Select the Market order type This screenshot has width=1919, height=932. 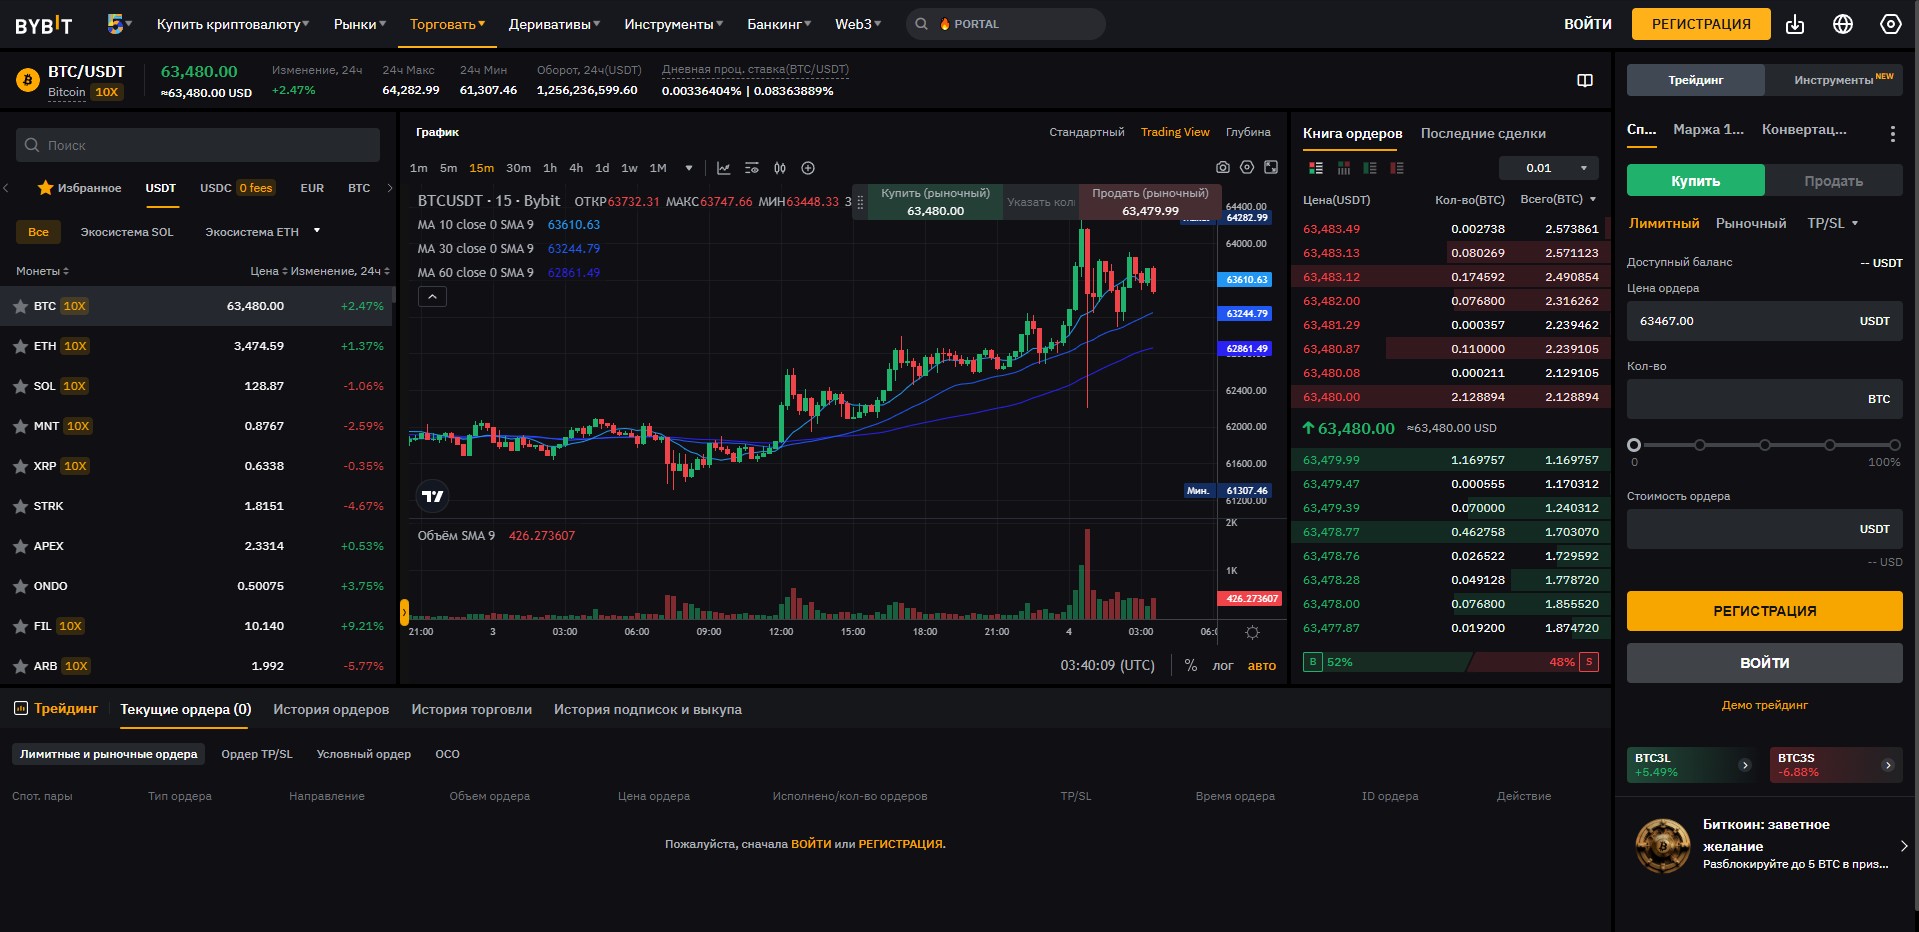tap(1750, 223)
